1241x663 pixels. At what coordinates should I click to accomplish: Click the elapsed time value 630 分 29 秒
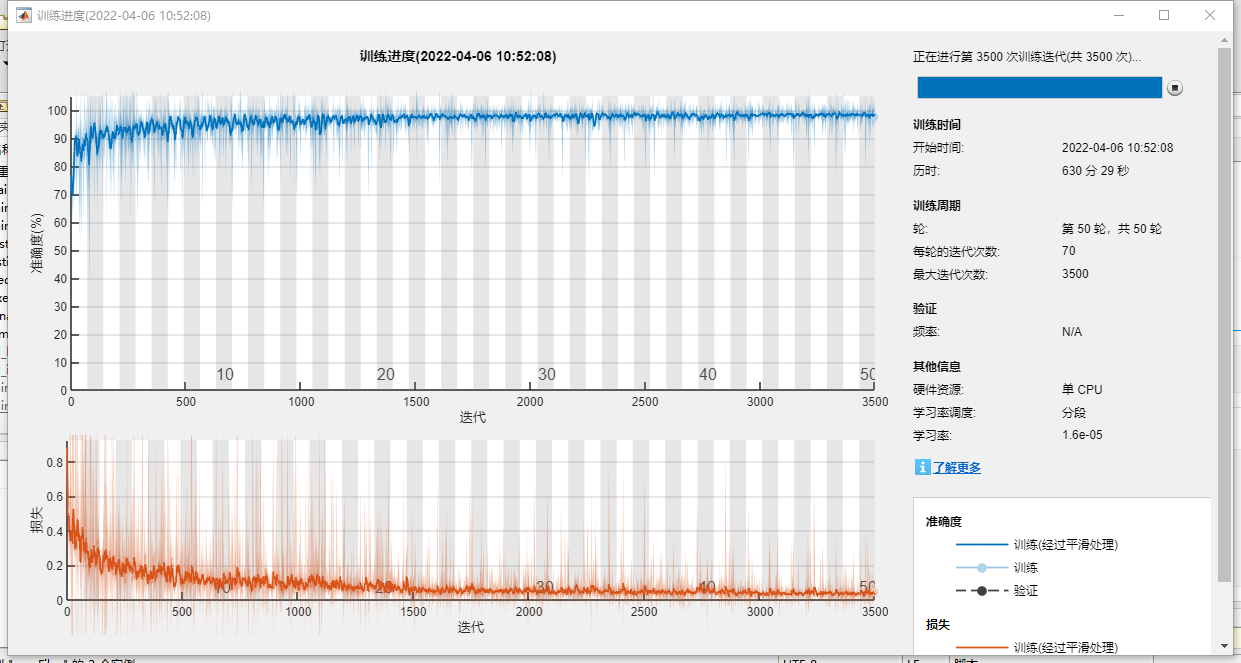[1095, 171]
